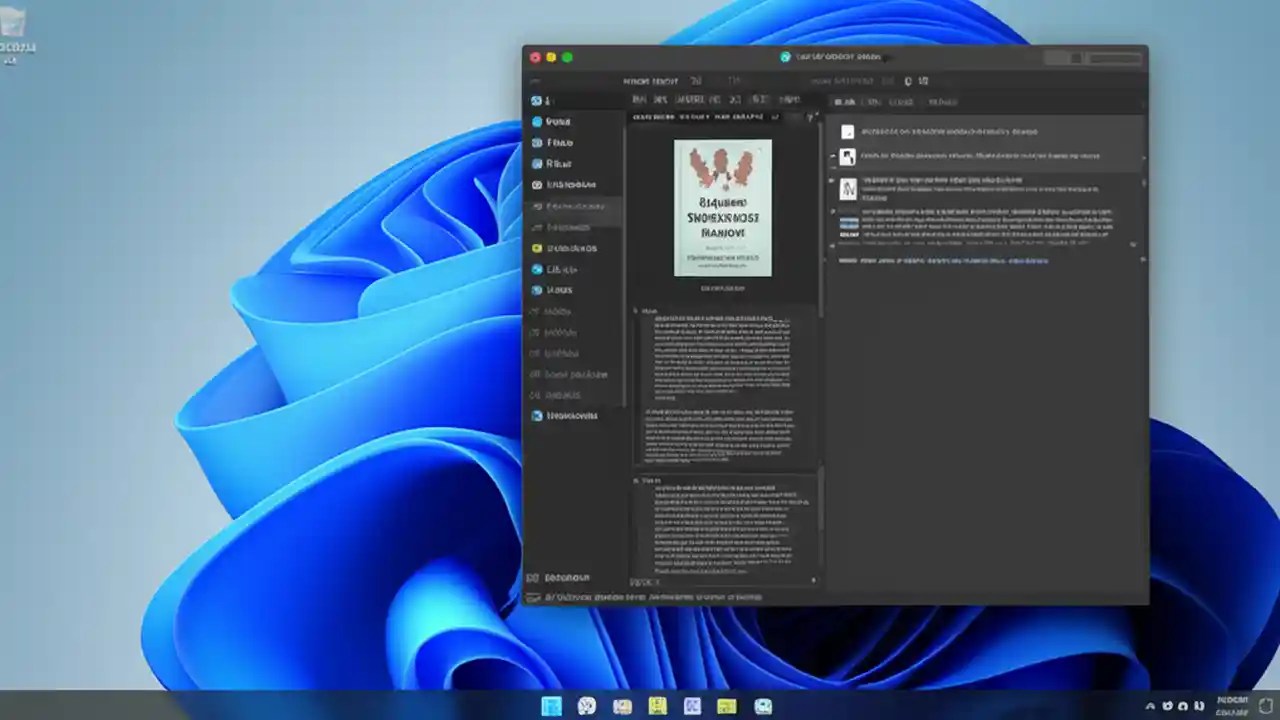Select the book cover thumbnail in the preview panel
The width and height of the screenshot is (1280, 720).
point(724,207)
